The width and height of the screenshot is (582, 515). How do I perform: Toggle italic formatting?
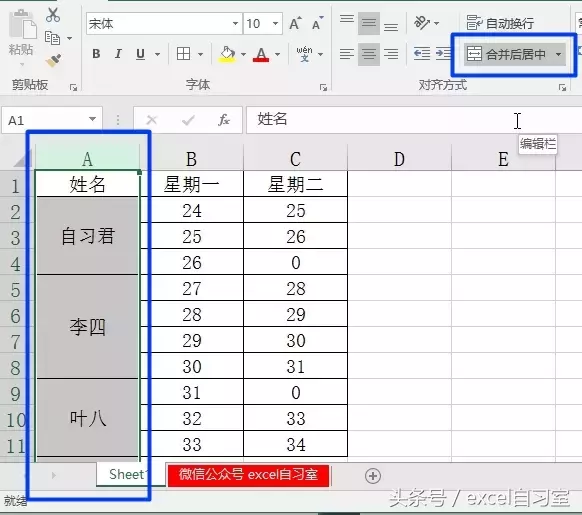point(118,54)
